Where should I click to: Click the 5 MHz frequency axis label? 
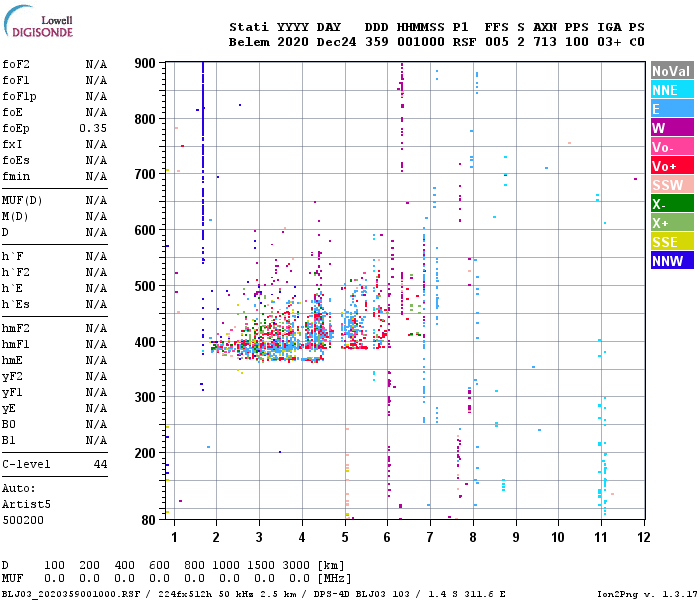pos(345,537)
